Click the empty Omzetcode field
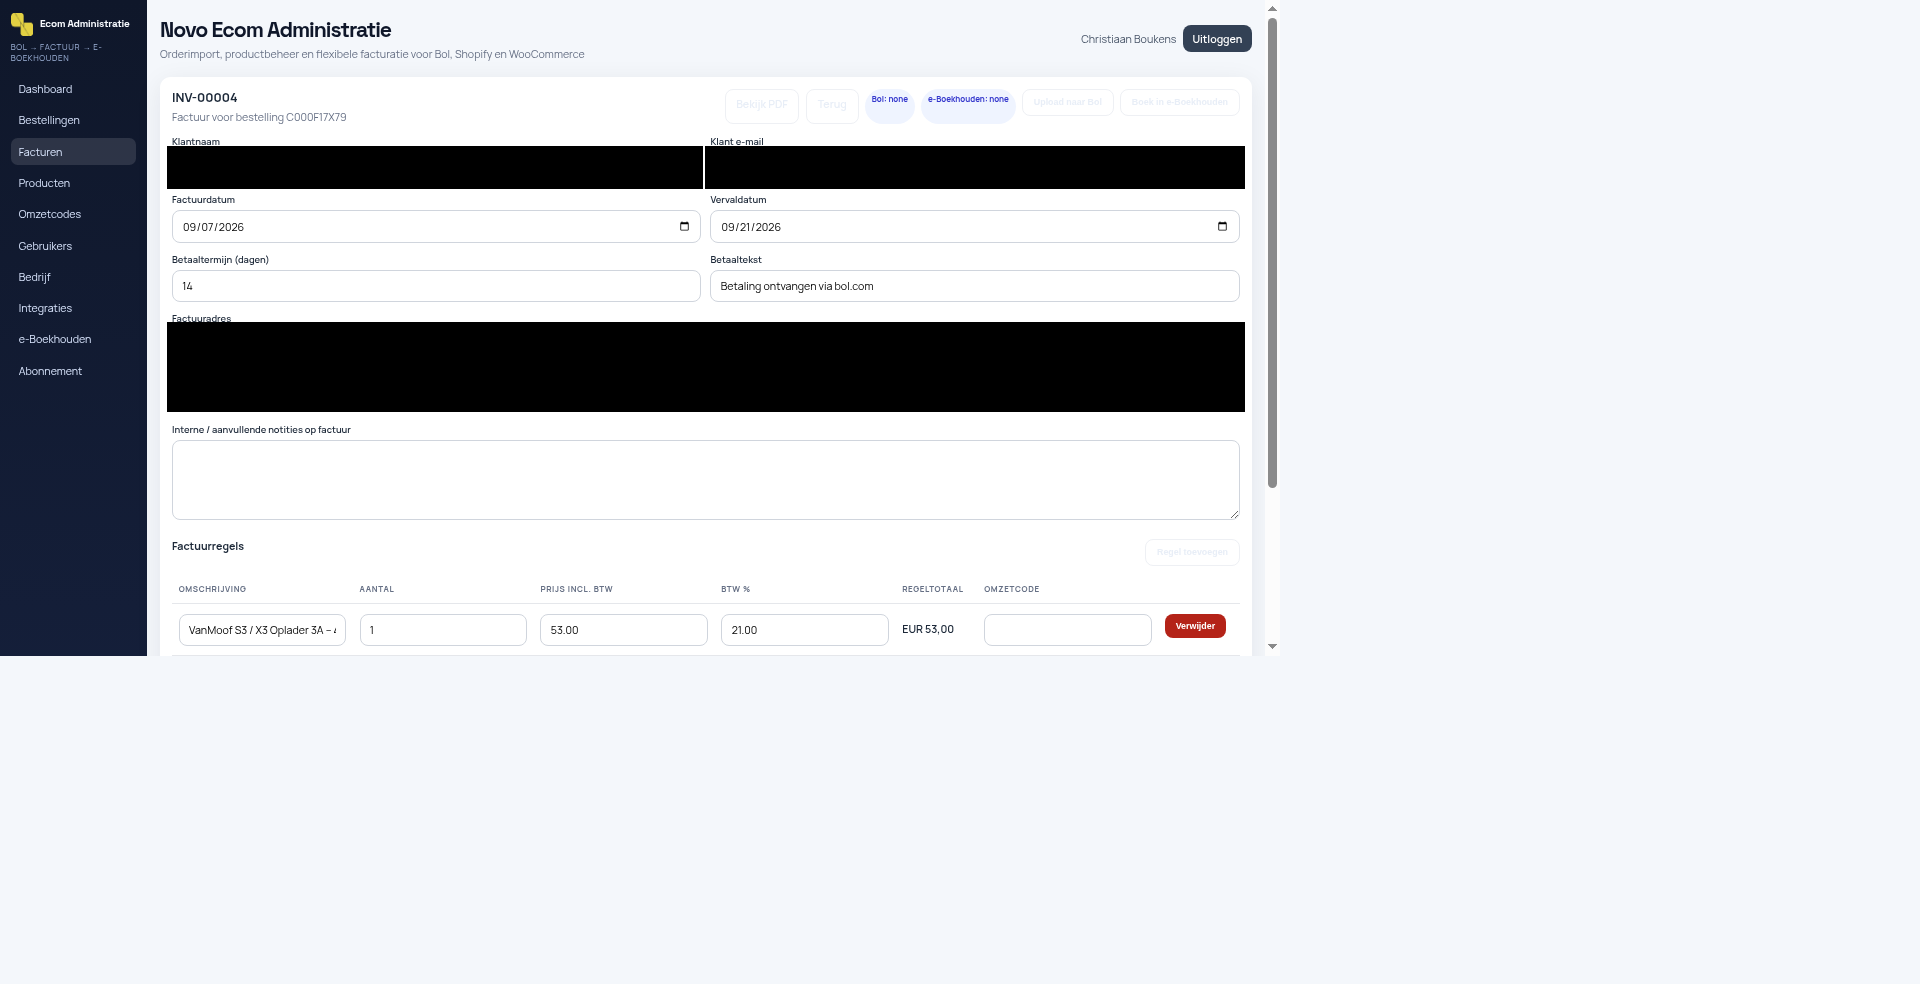Image resolution: width=1920 pixels, height=984 pixels. 1068,630
